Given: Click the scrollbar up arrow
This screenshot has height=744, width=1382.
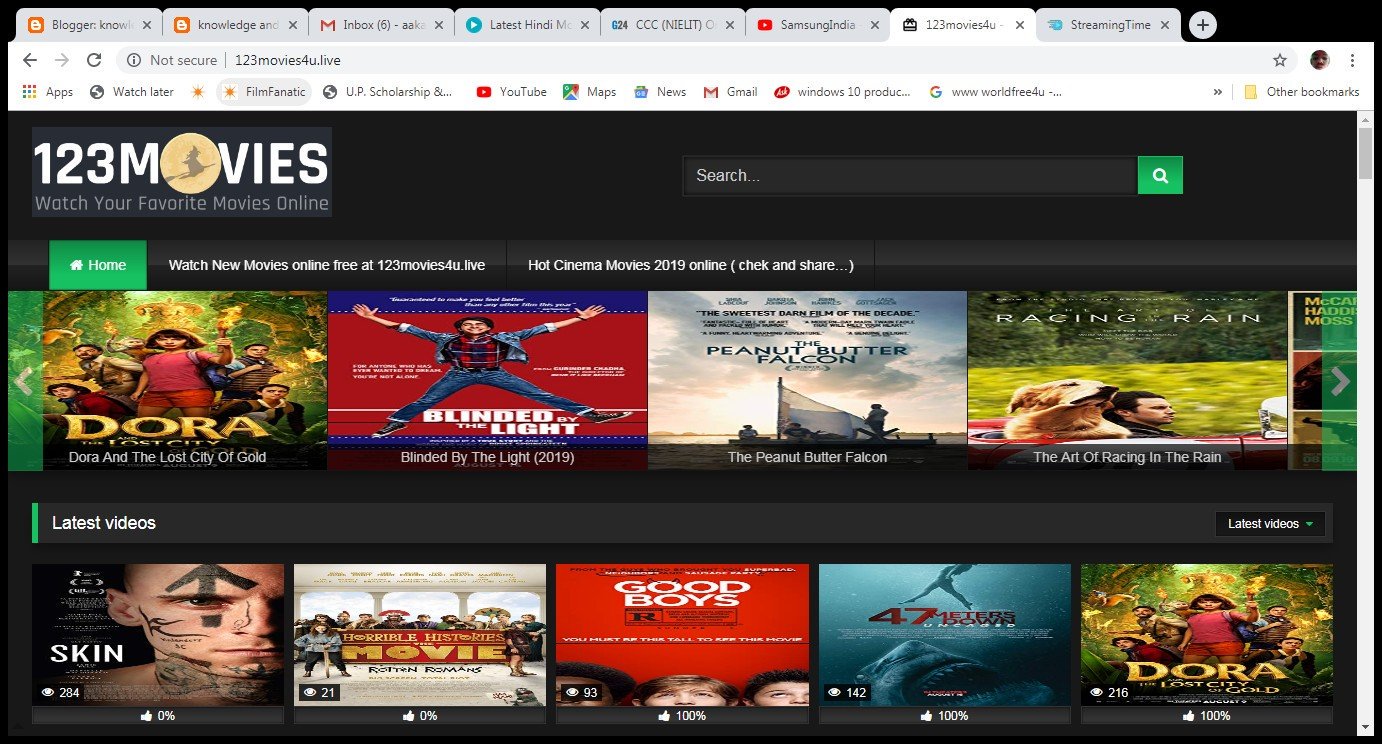Looking at the screenshot, I should click(x=1366, y=118).
